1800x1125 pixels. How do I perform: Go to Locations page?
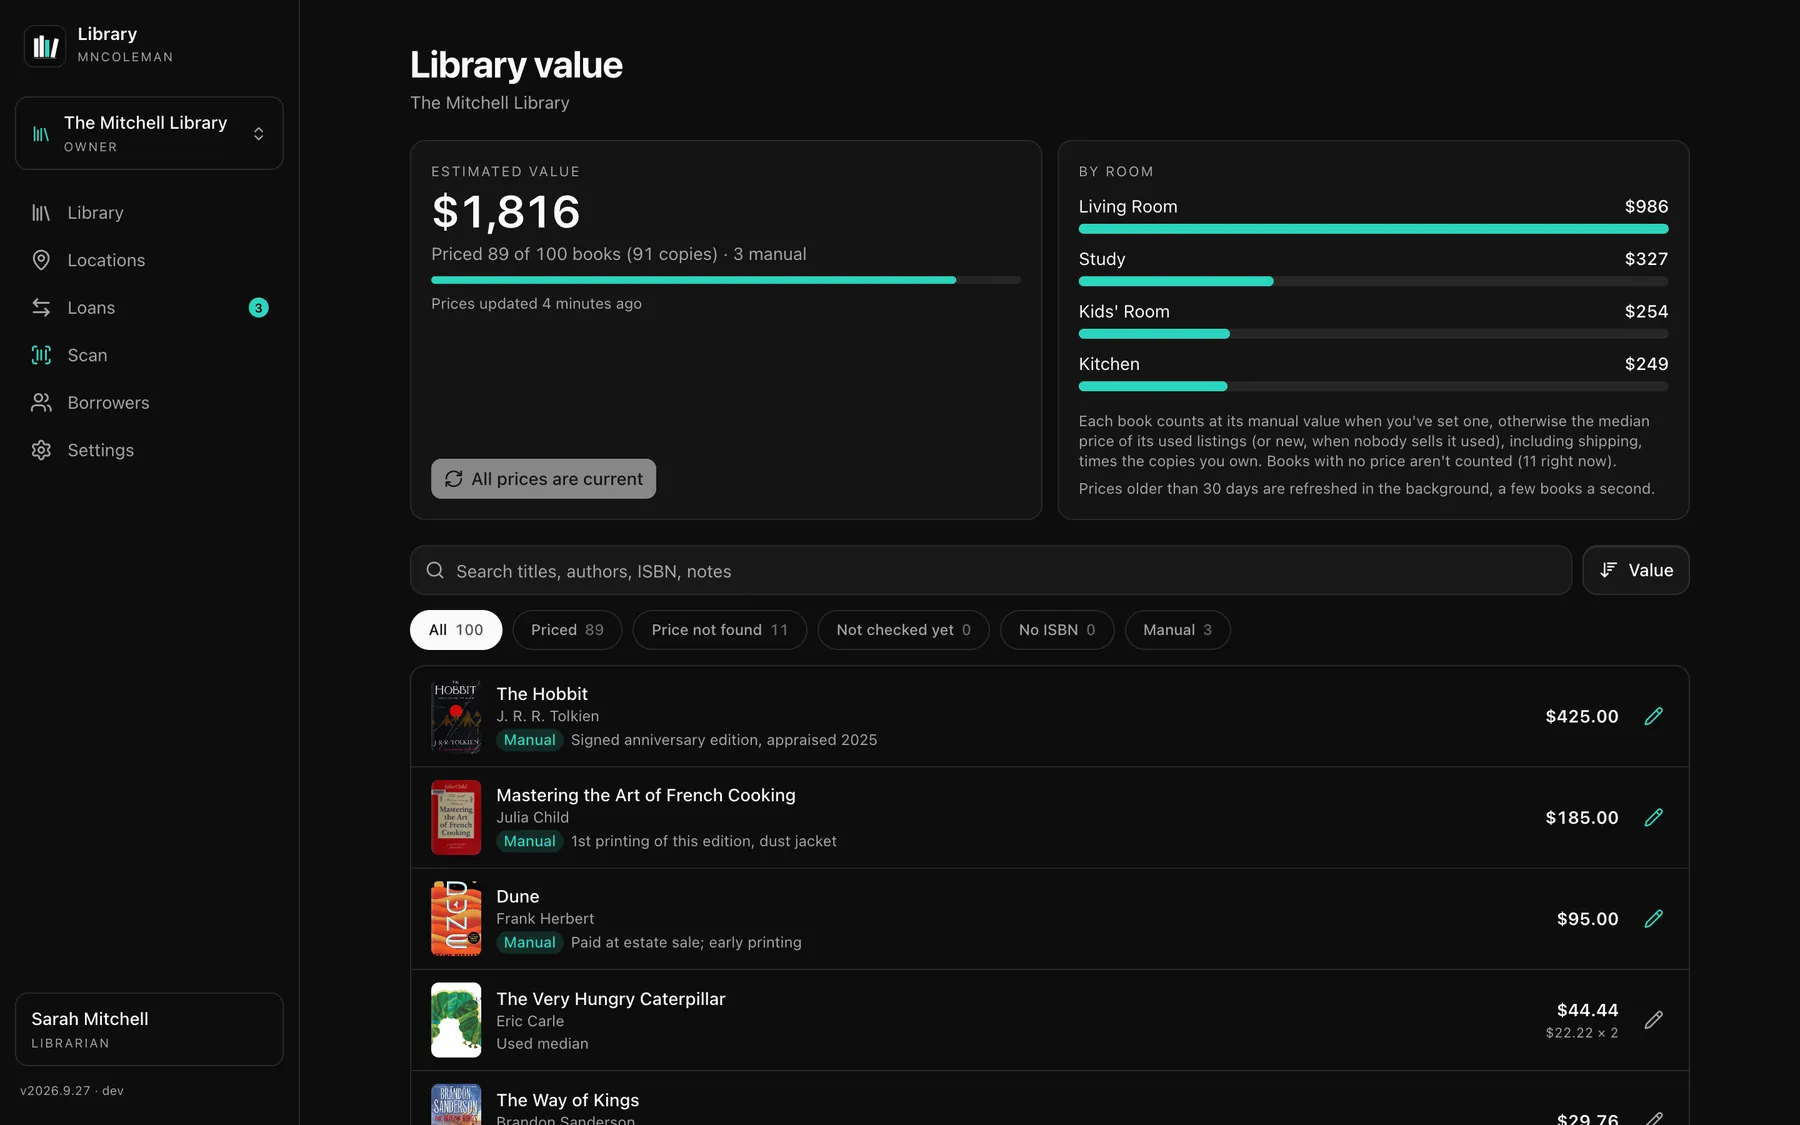149,260
